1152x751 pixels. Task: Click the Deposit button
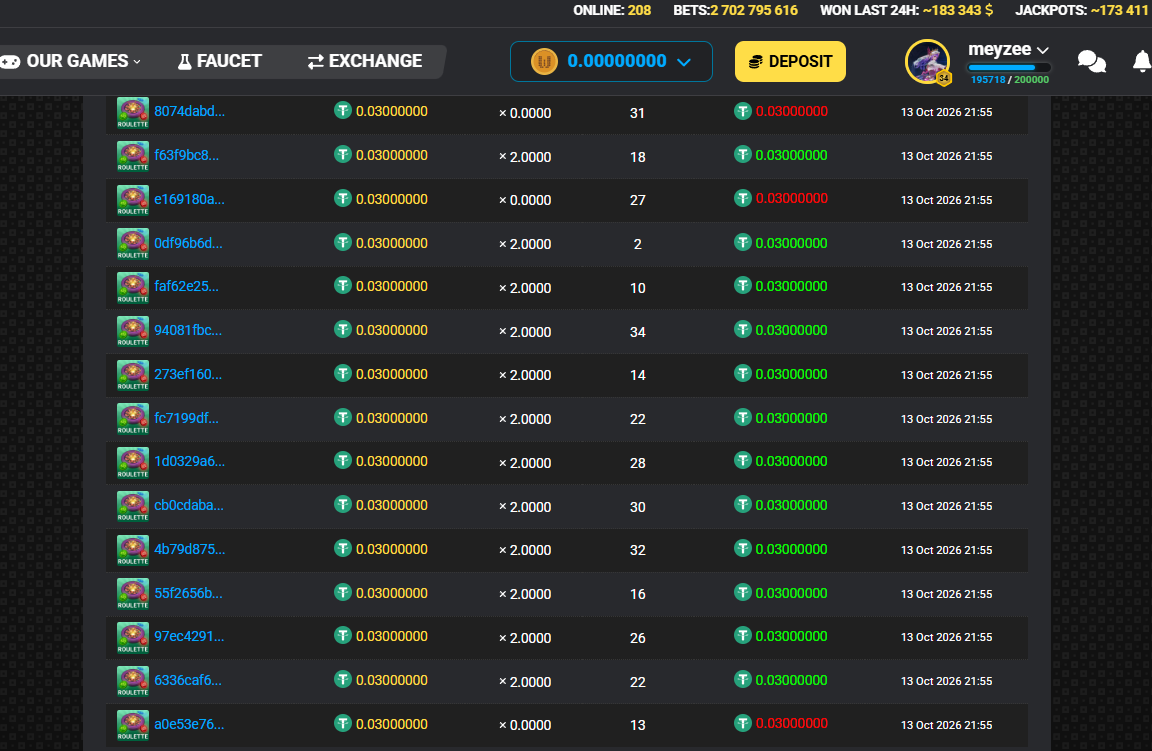[x=791, y=62]
